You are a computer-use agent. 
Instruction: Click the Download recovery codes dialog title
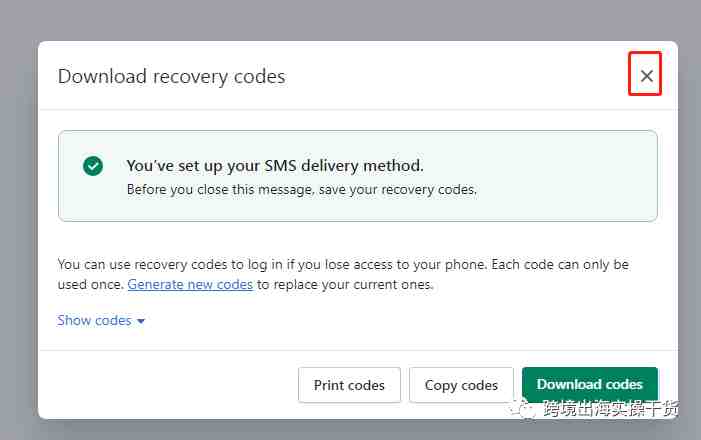pos(172,76)
